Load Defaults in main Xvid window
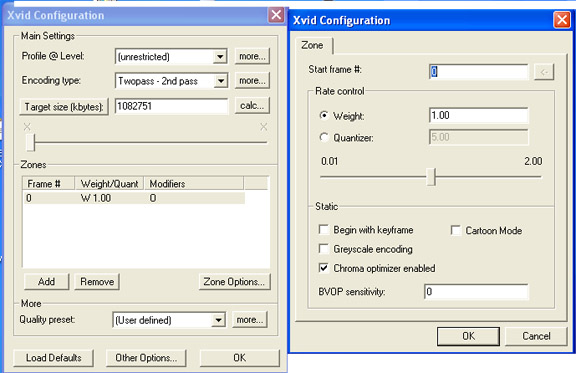 53,358
